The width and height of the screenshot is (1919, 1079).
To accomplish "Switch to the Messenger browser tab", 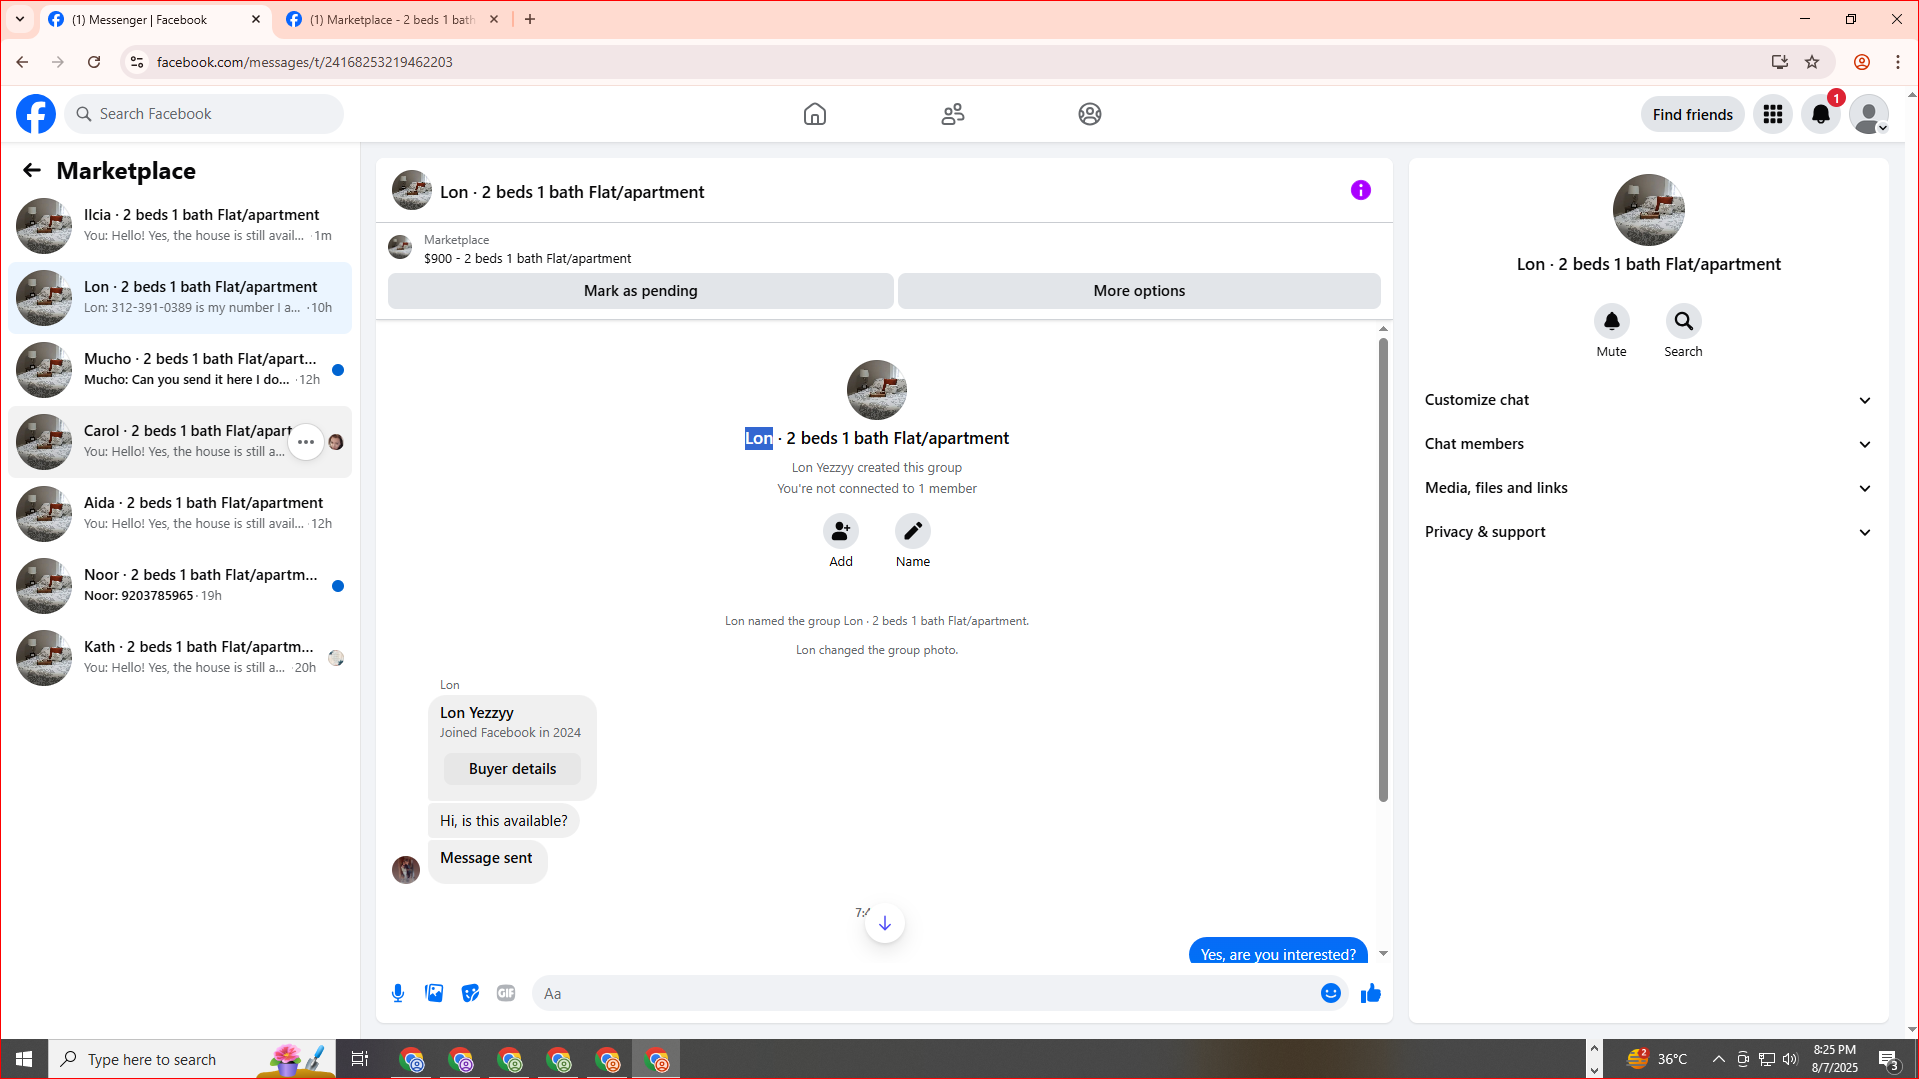I will tap(155, 19).
